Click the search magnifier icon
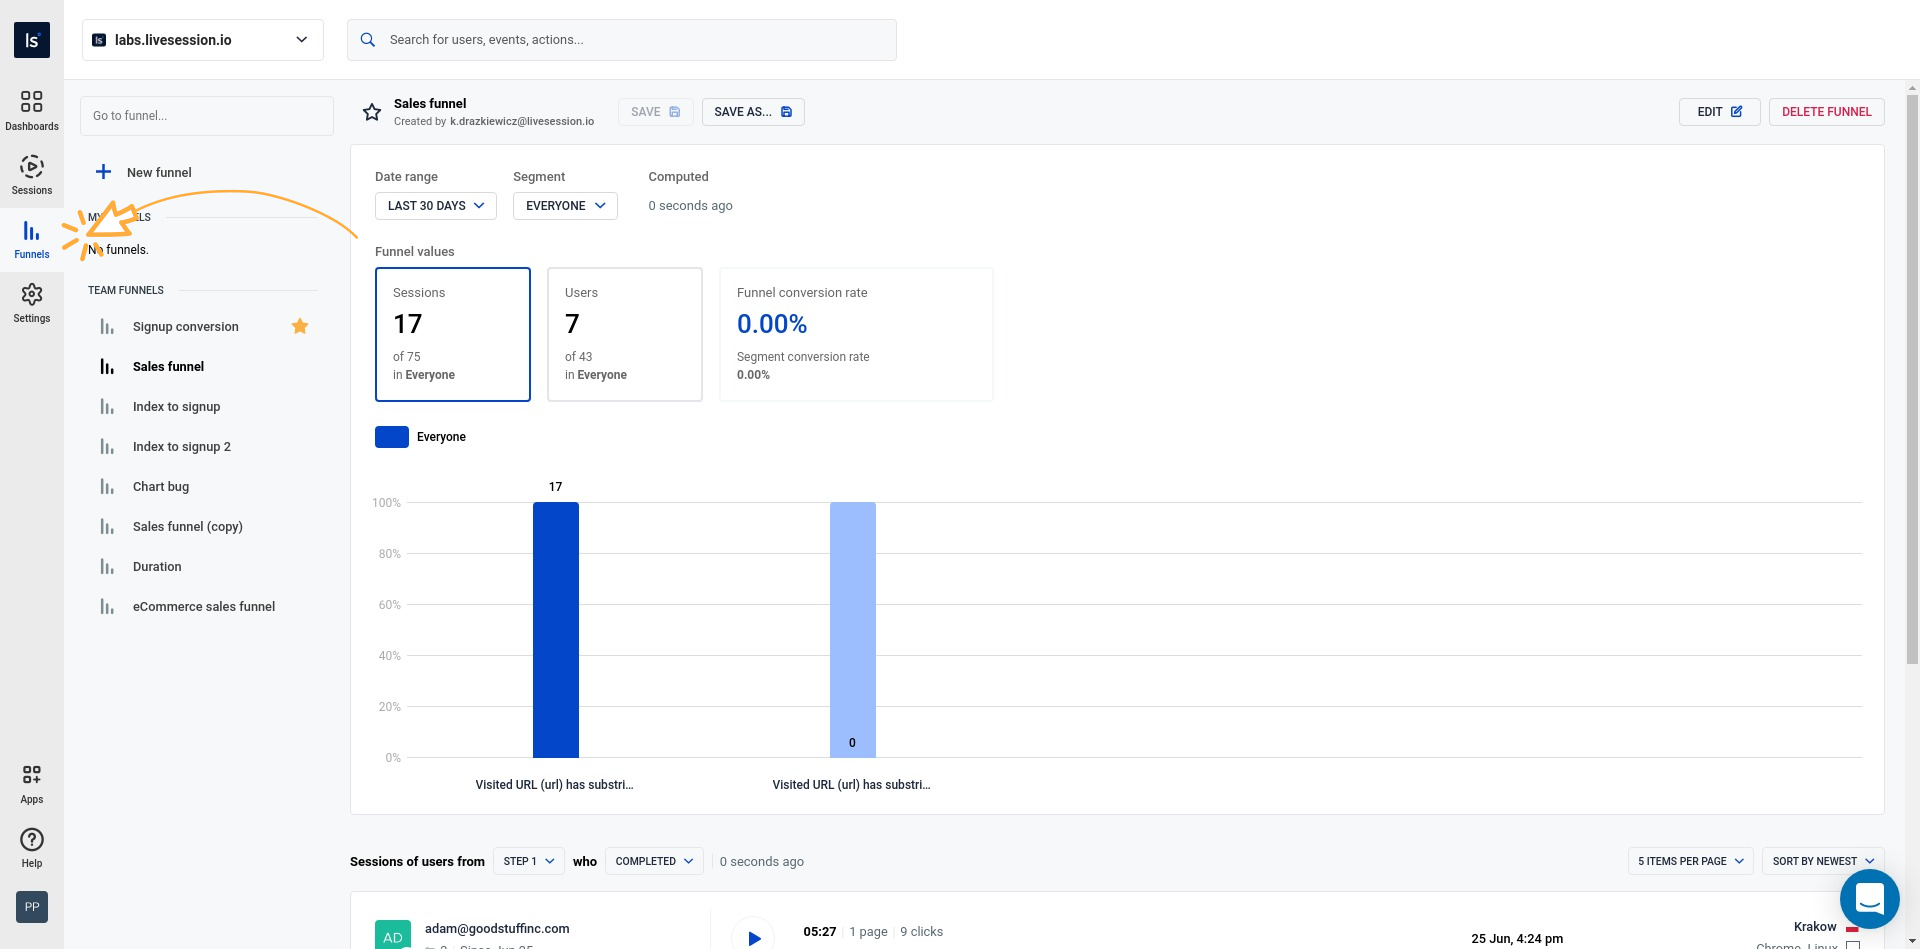The width and height of the screenshot is (1920, 949). pyautogui.click(x=368, y=39)
